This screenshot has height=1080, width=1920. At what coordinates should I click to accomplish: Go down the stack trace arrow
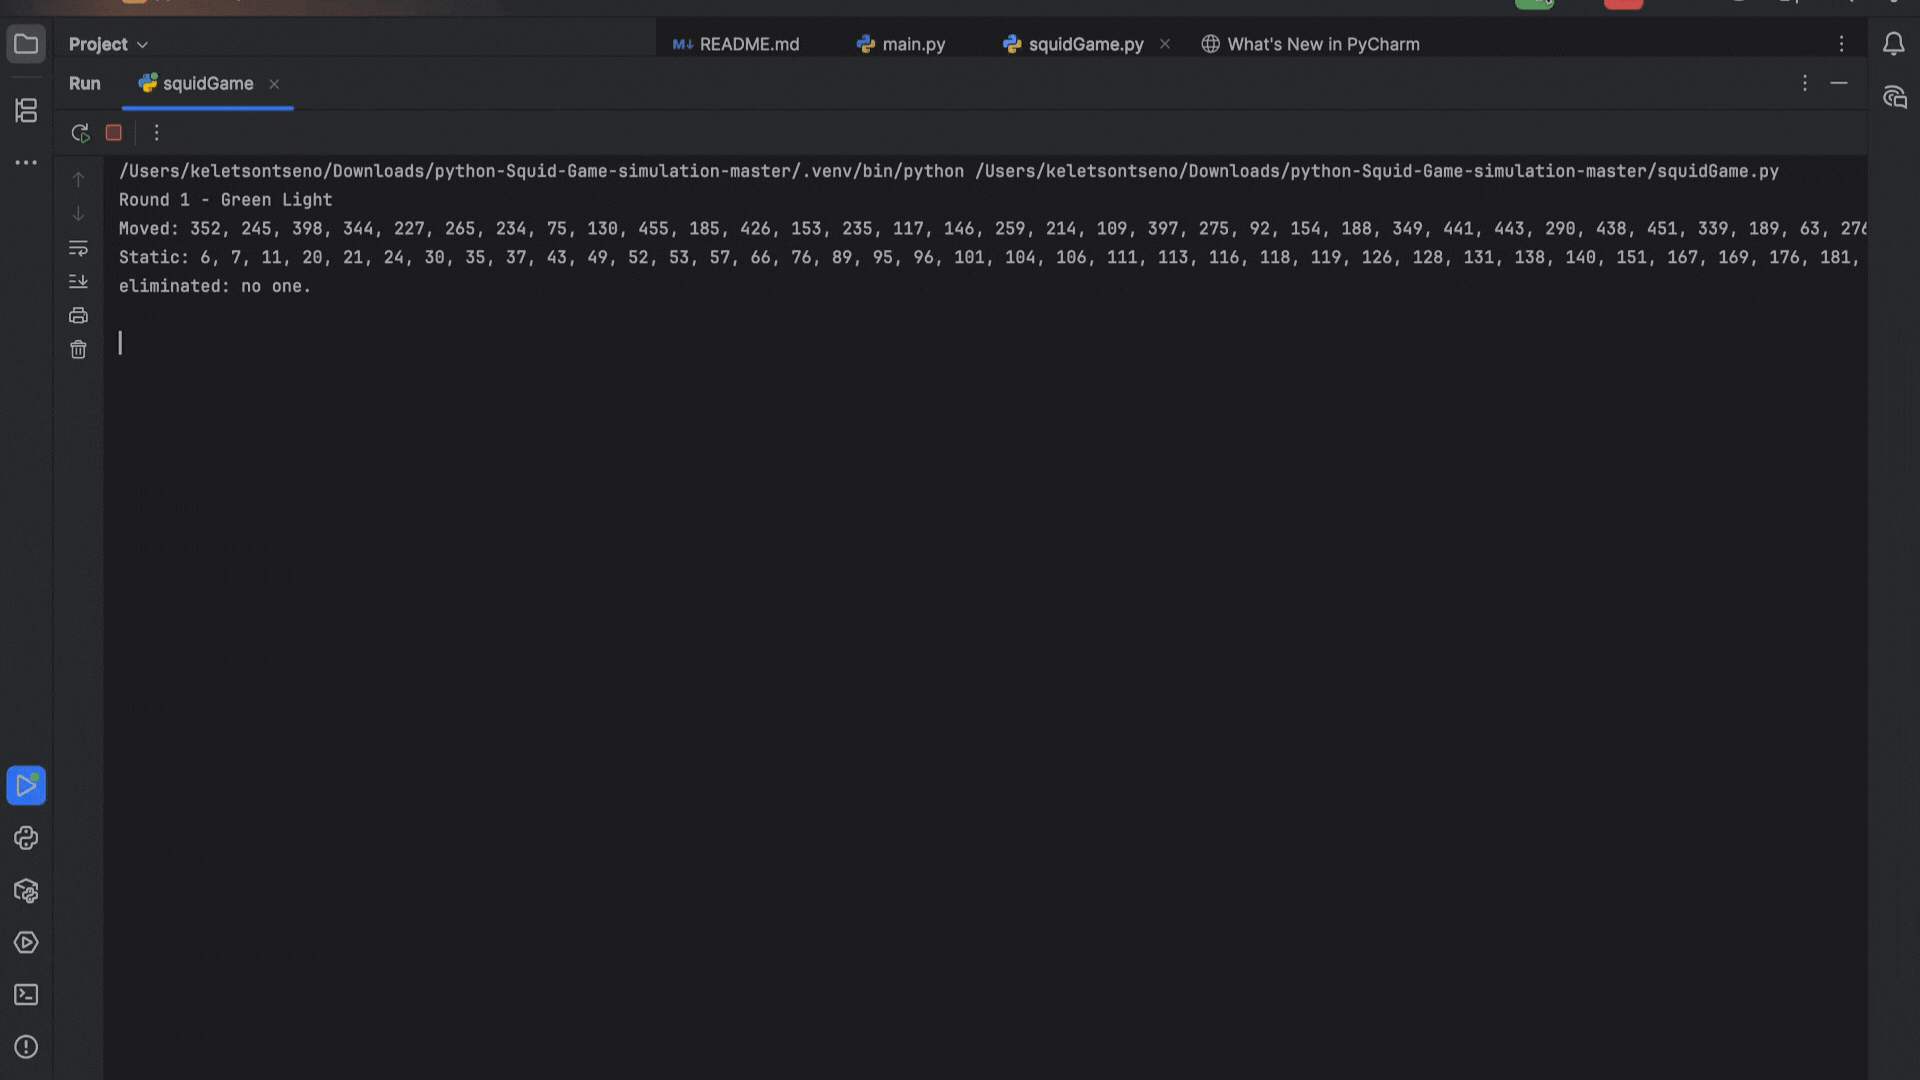[78, 214]
